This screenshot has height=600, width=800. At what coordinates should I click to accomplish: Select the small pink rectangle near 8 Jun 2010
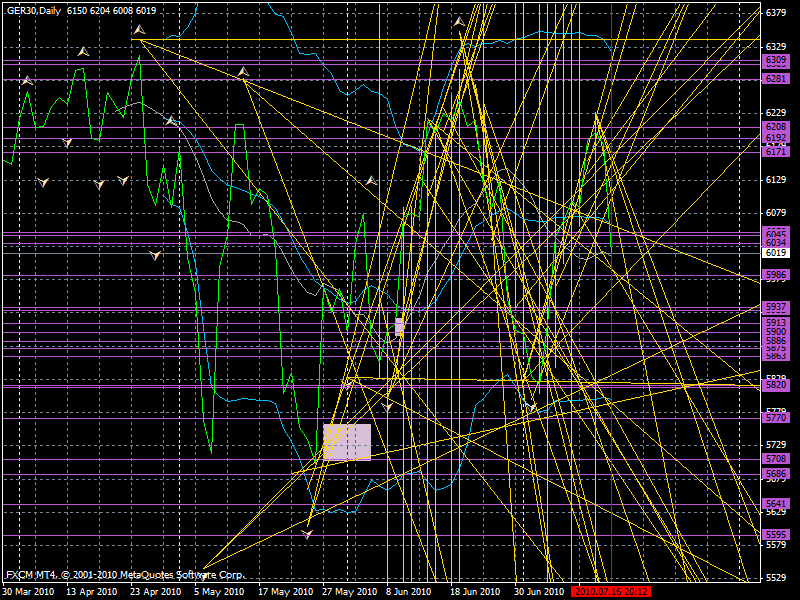coord(399,325)
